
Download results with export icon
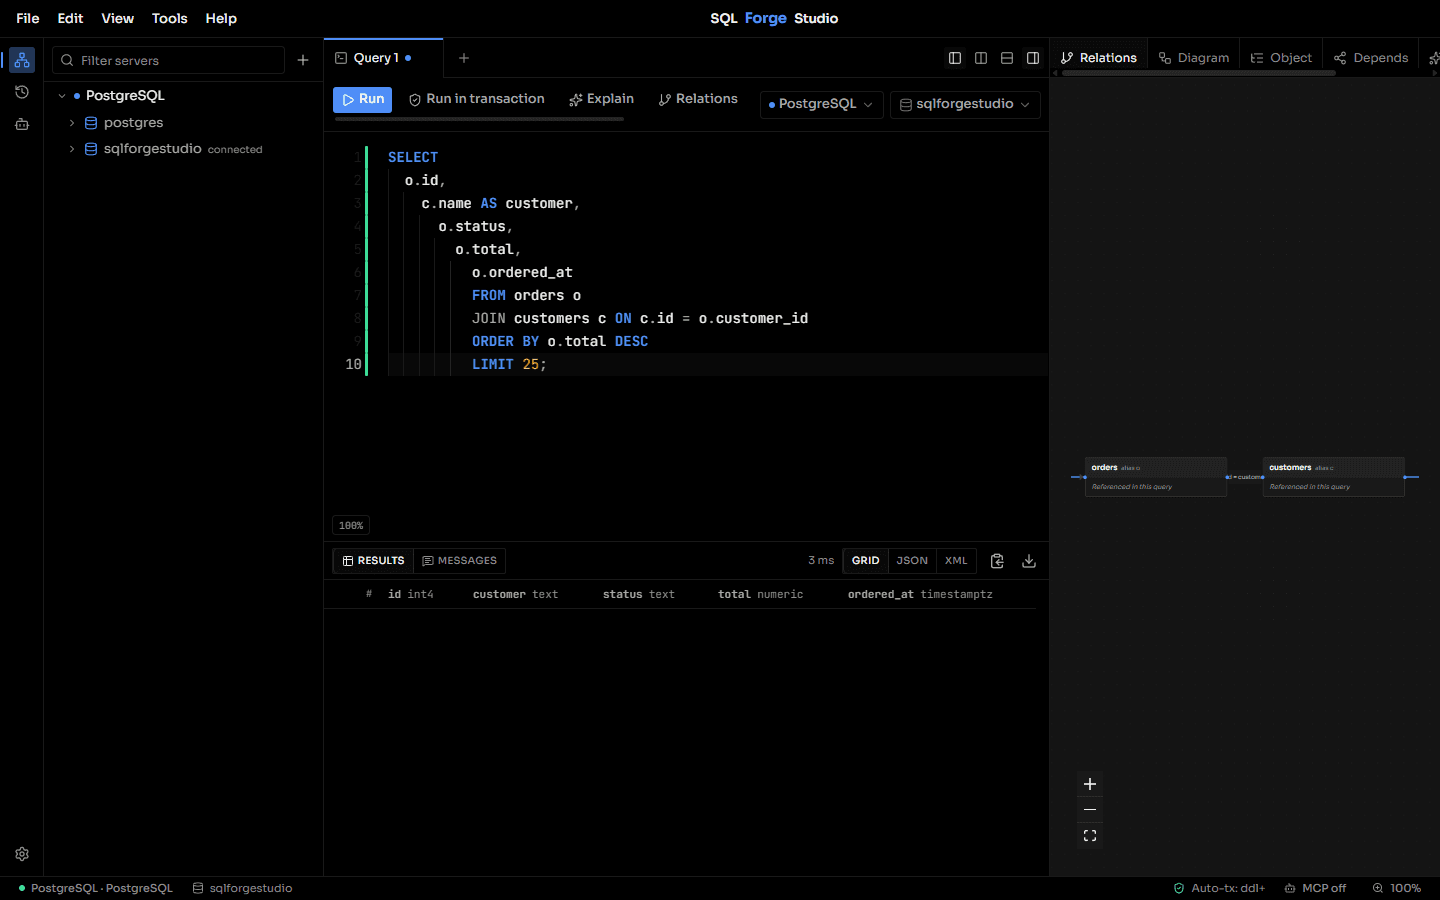pyautogui.click(x=1029, y=561)
